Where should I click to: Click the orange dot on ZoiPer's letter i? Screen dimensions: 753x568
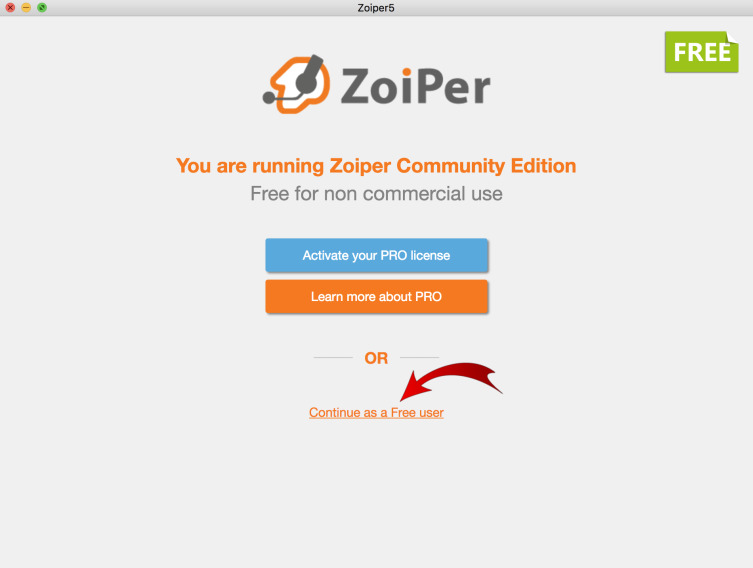[407, 72]
